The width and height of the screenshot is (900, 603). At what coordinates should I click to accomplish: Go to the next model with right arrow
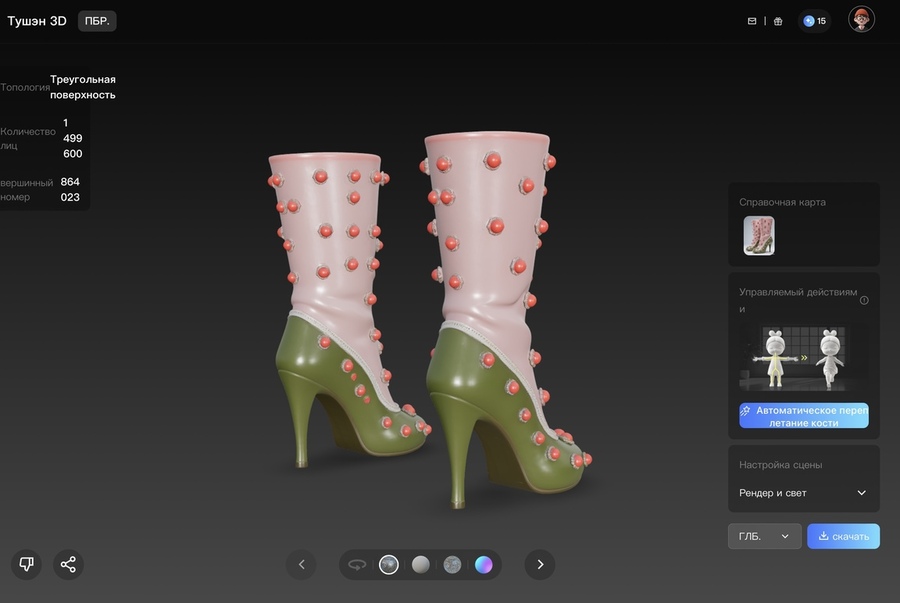click(540, 565)
